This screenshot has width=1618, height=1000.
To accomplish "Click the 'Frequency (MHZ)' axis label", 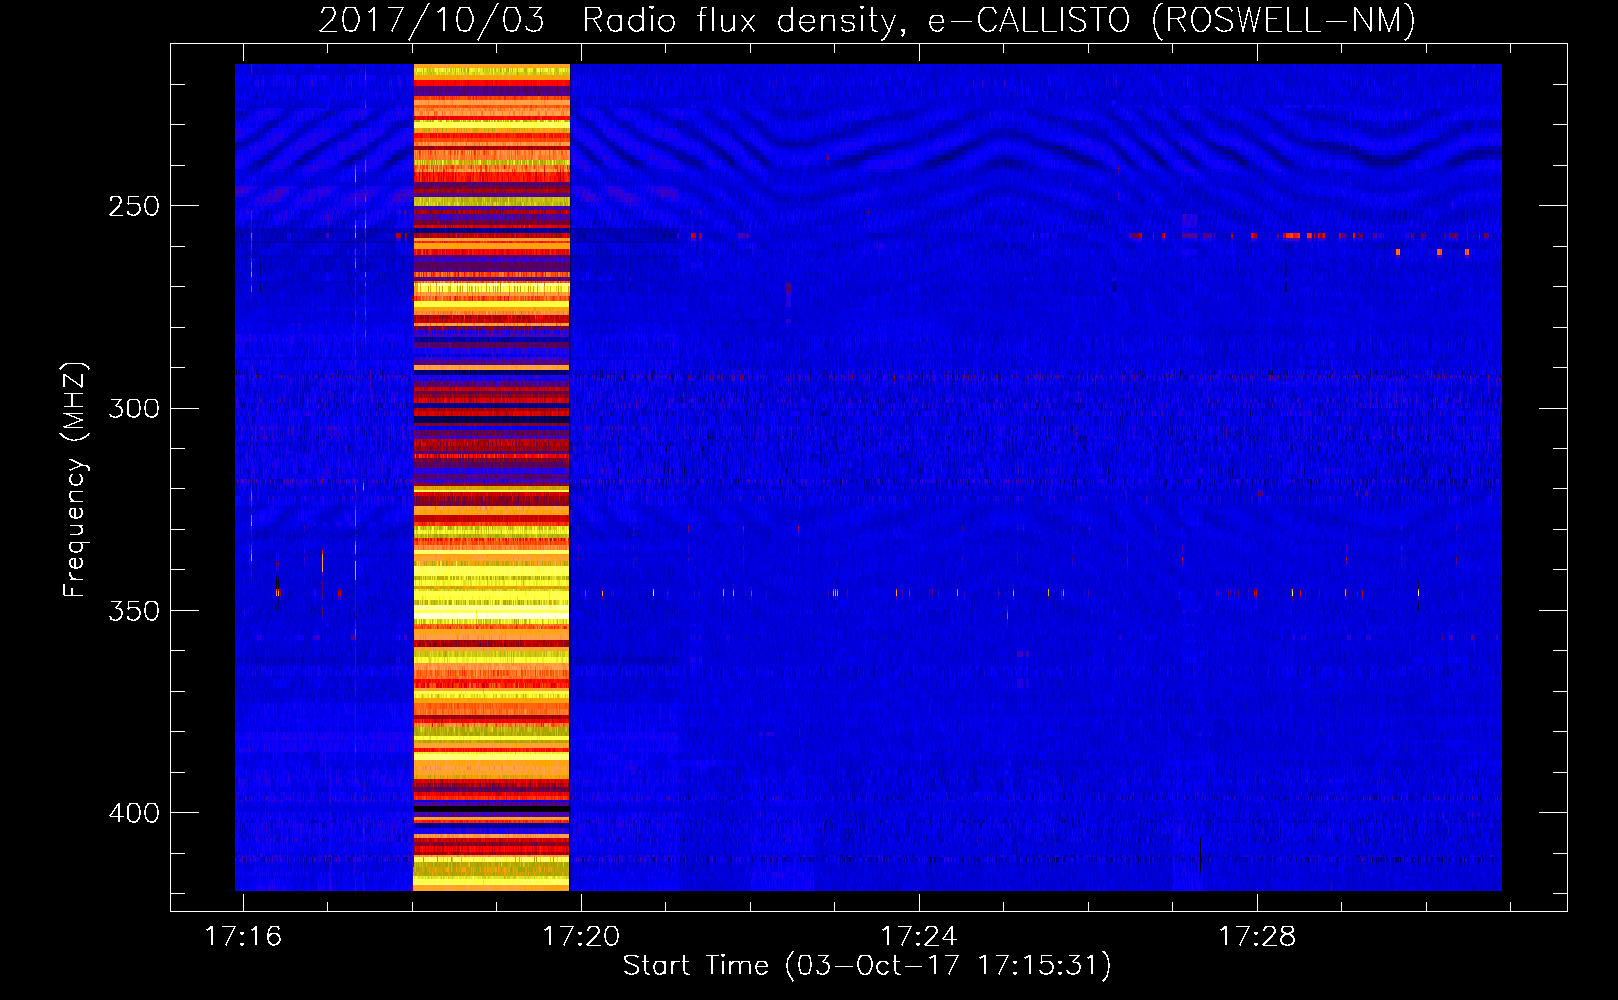I will point(75,479).
